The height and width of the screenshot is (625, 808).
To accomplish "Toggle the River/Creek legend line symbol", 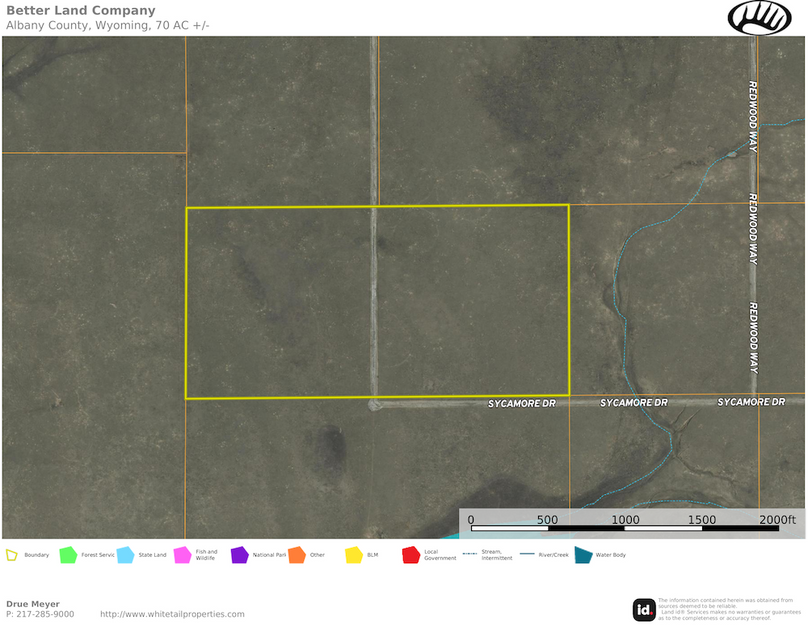I will (x=527, y=551).
